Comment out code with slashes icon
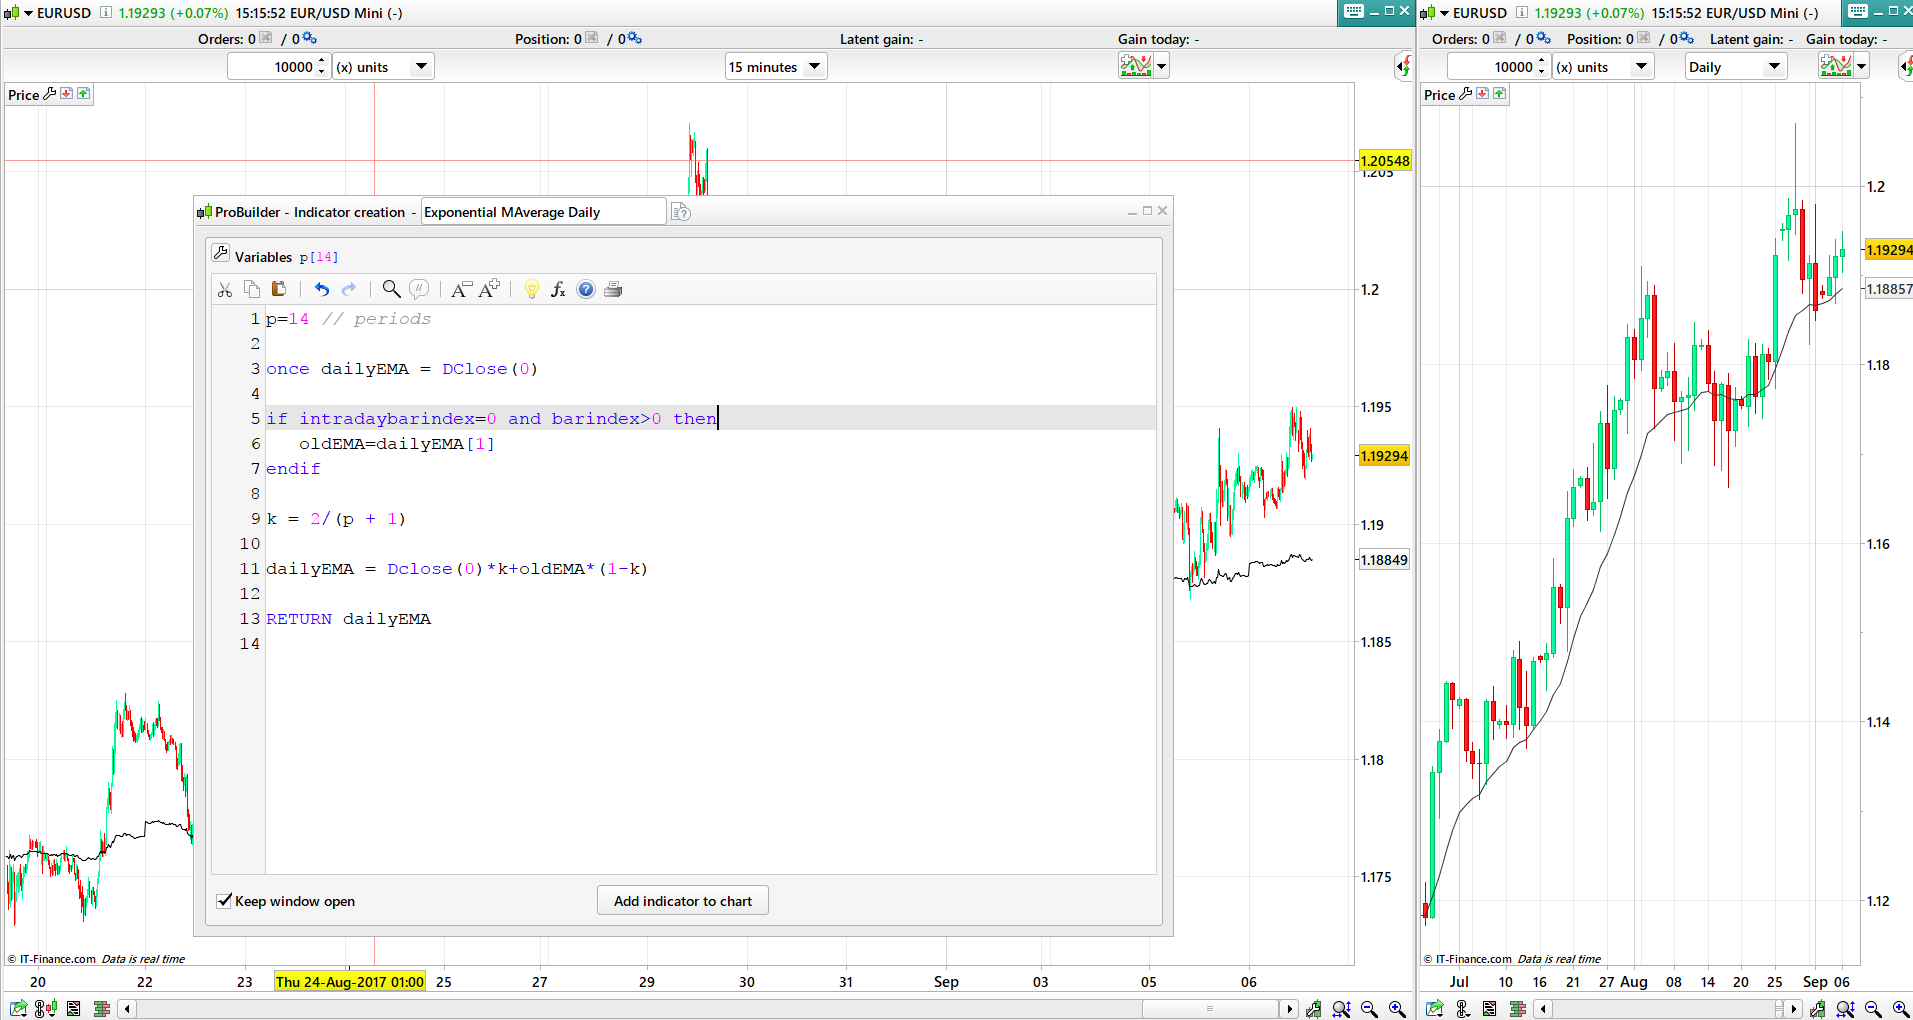This screenshot has width=1913, height=1020. [x=419, y=289]
